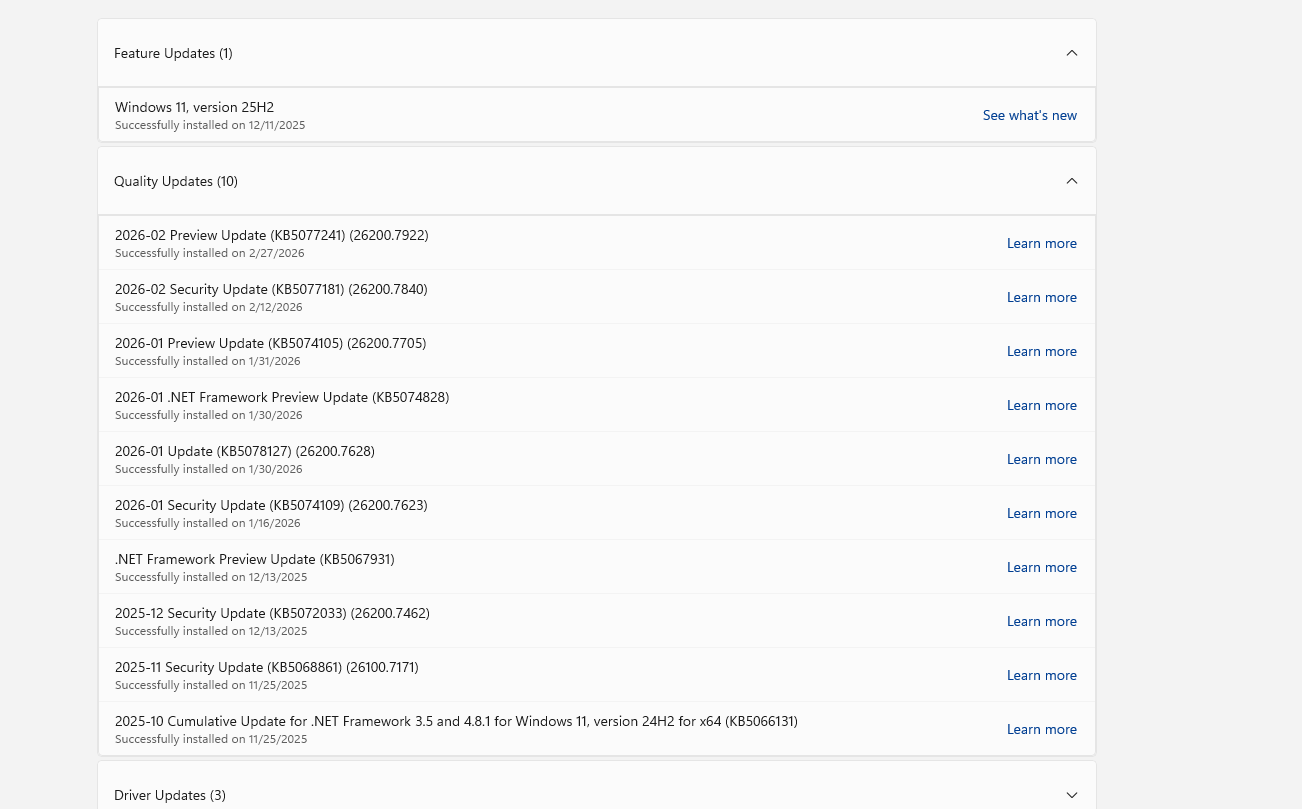Image resolution: width=1302 pixels, height=809 pixels.
Task: Select 'Successfully installed on 1/31/2026' text
Action: 208,361
